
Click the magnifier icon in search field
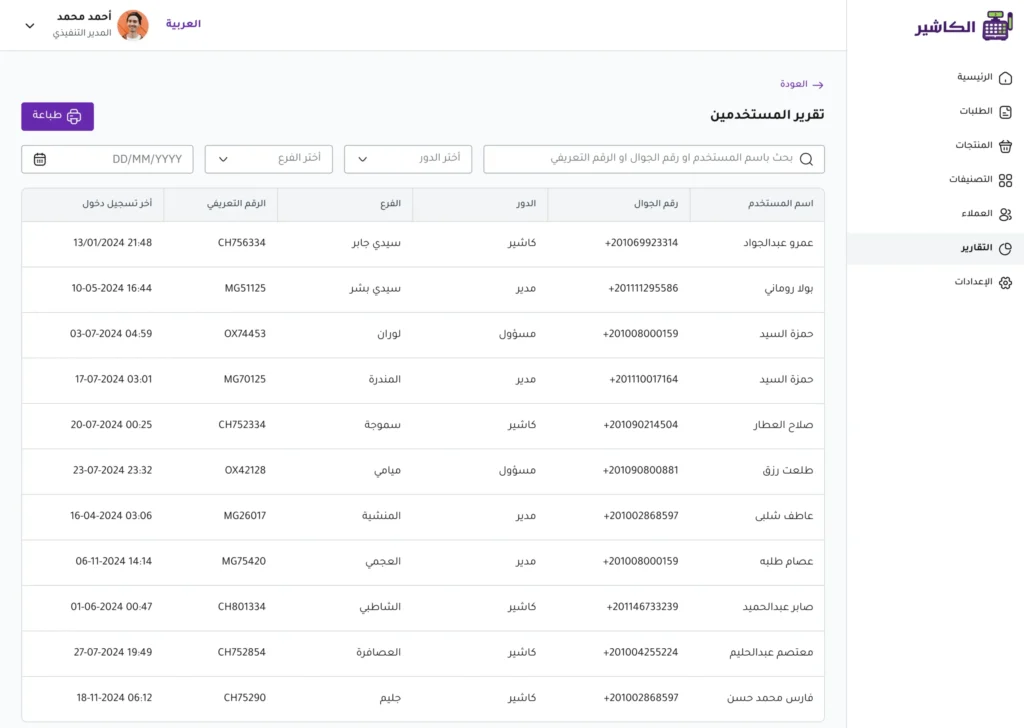pos(807,159)
